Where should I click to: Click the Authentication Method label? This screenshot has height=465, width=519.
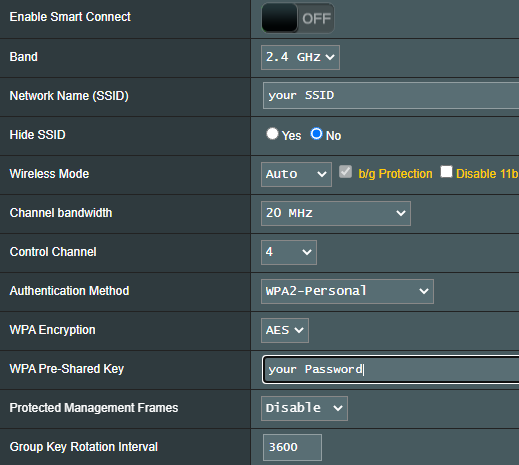click(x=69, y=291)
